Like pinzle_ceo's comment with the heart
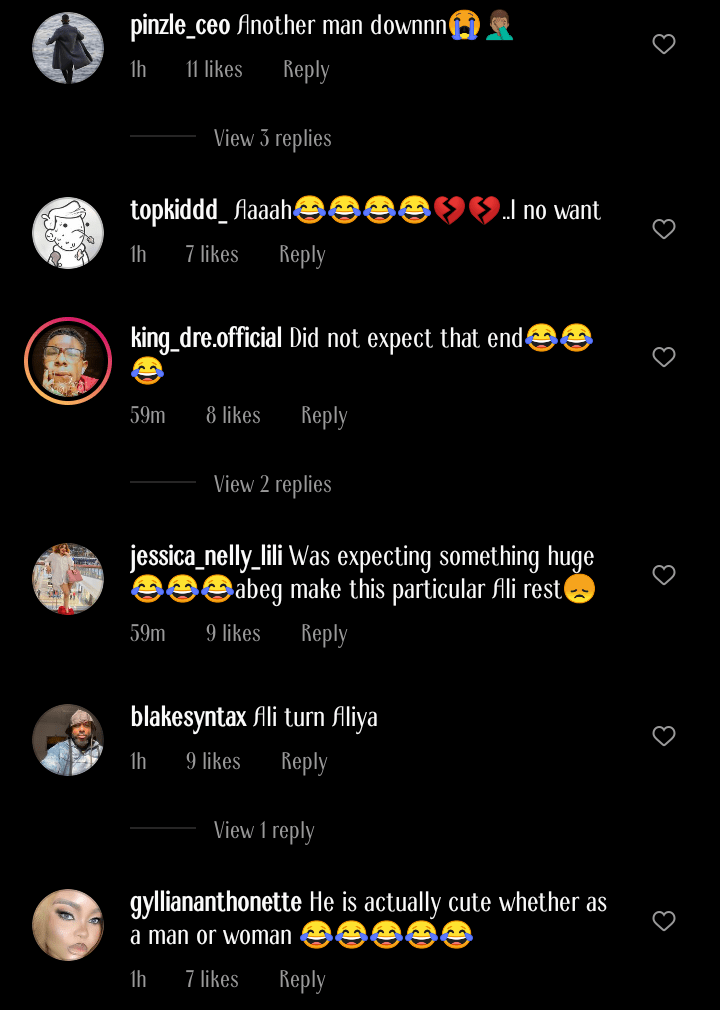This screenshot has height=1010, width=720. tap(664, 44)
